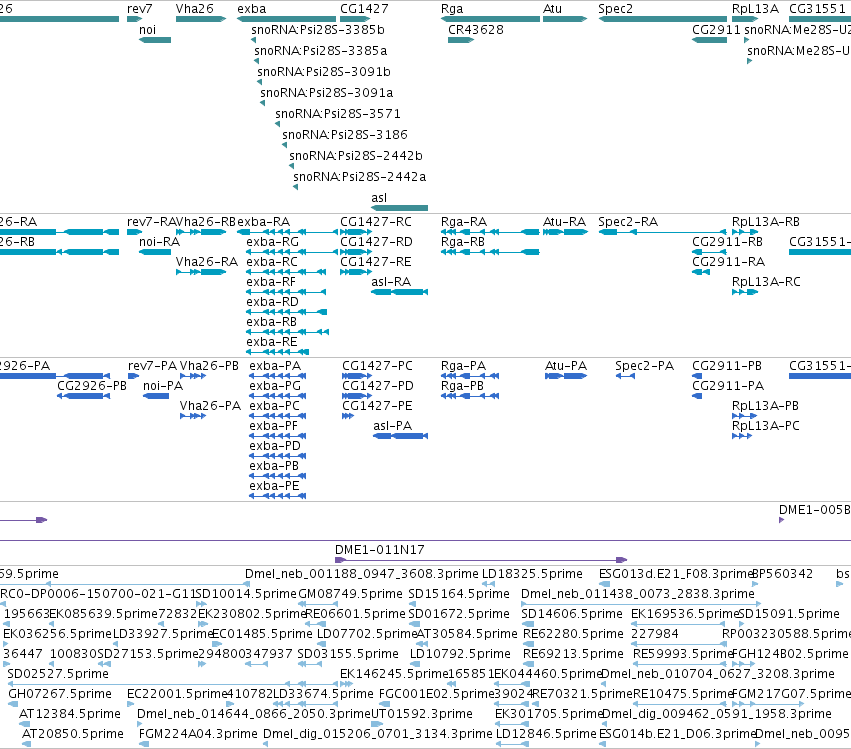Click the CG2911-RA transcript label
The width and height of the screenshot is (851, 749).
click(x=728, y=262)
